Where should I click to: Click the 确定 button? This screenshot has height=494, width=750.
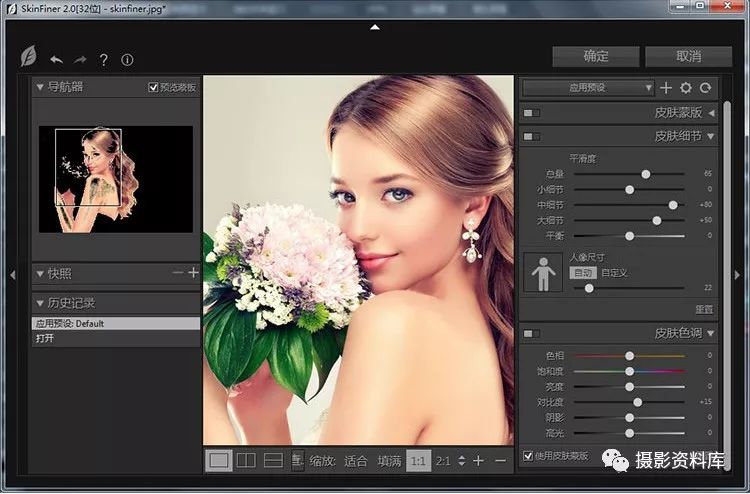[596, 56]
